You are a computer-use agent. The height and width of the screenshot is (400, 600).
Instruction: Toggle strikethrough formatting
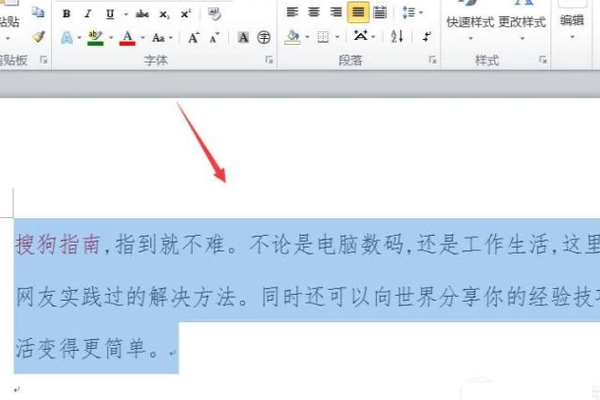point(142,14)
